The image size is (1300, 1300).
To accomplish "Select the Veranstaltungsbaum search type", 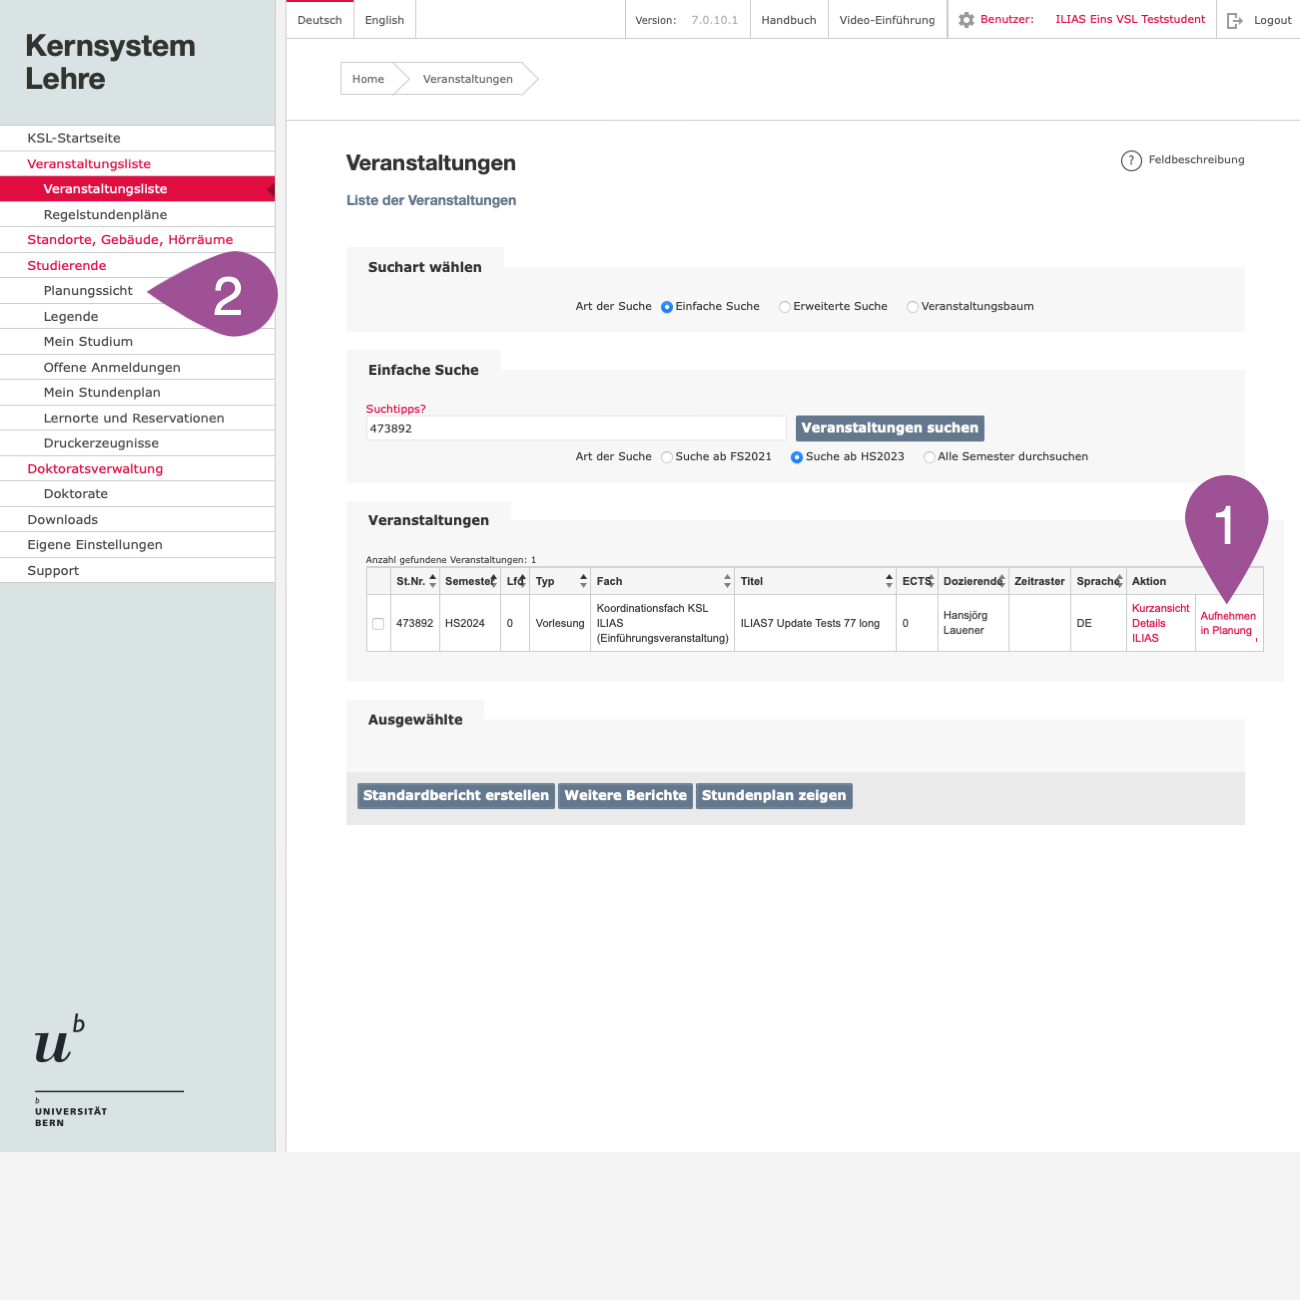I will (912, 307).
